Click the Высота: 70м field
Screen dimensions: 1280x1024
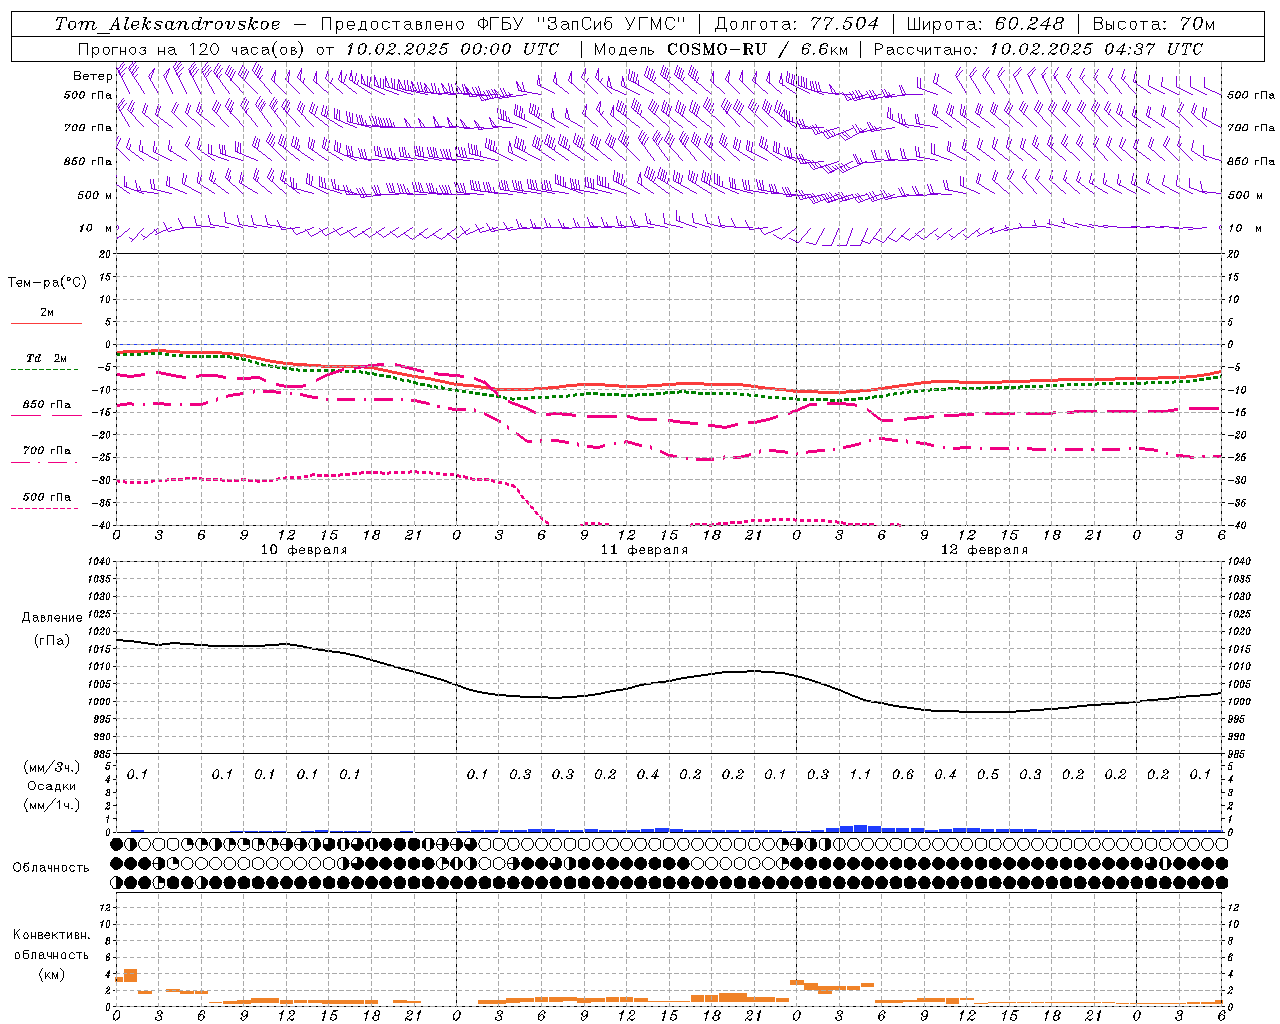pyautogui.click(x=1154, y=24)
